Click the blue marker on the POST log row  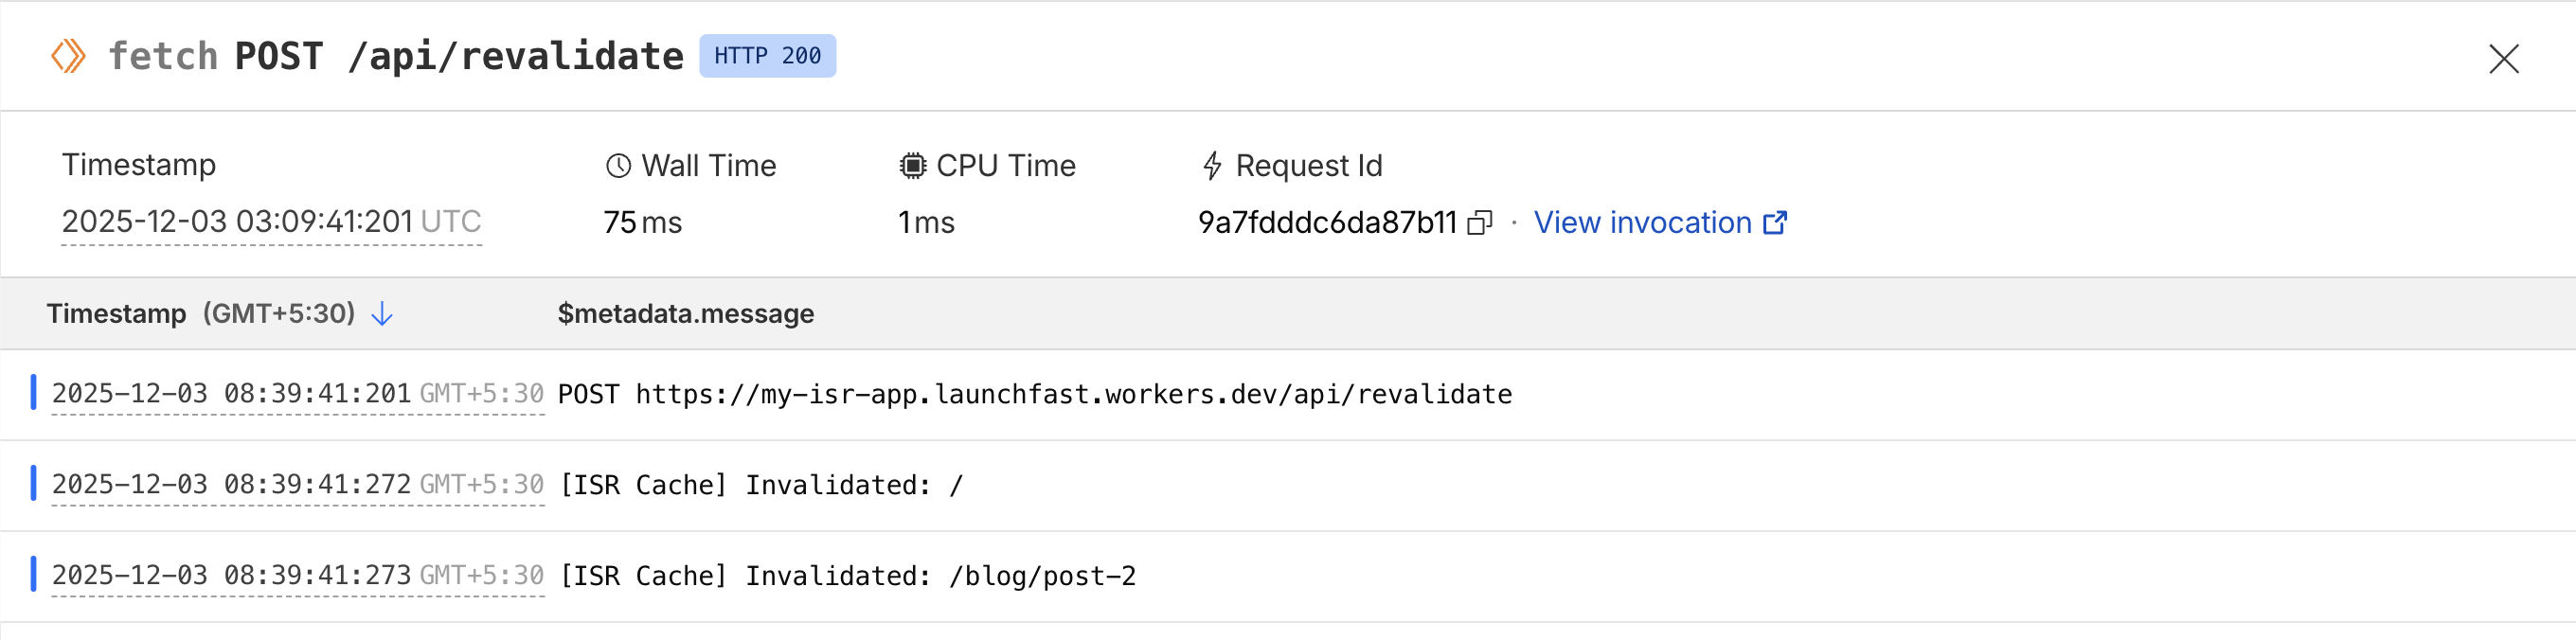pyautogui.click(x=33, y=394)
